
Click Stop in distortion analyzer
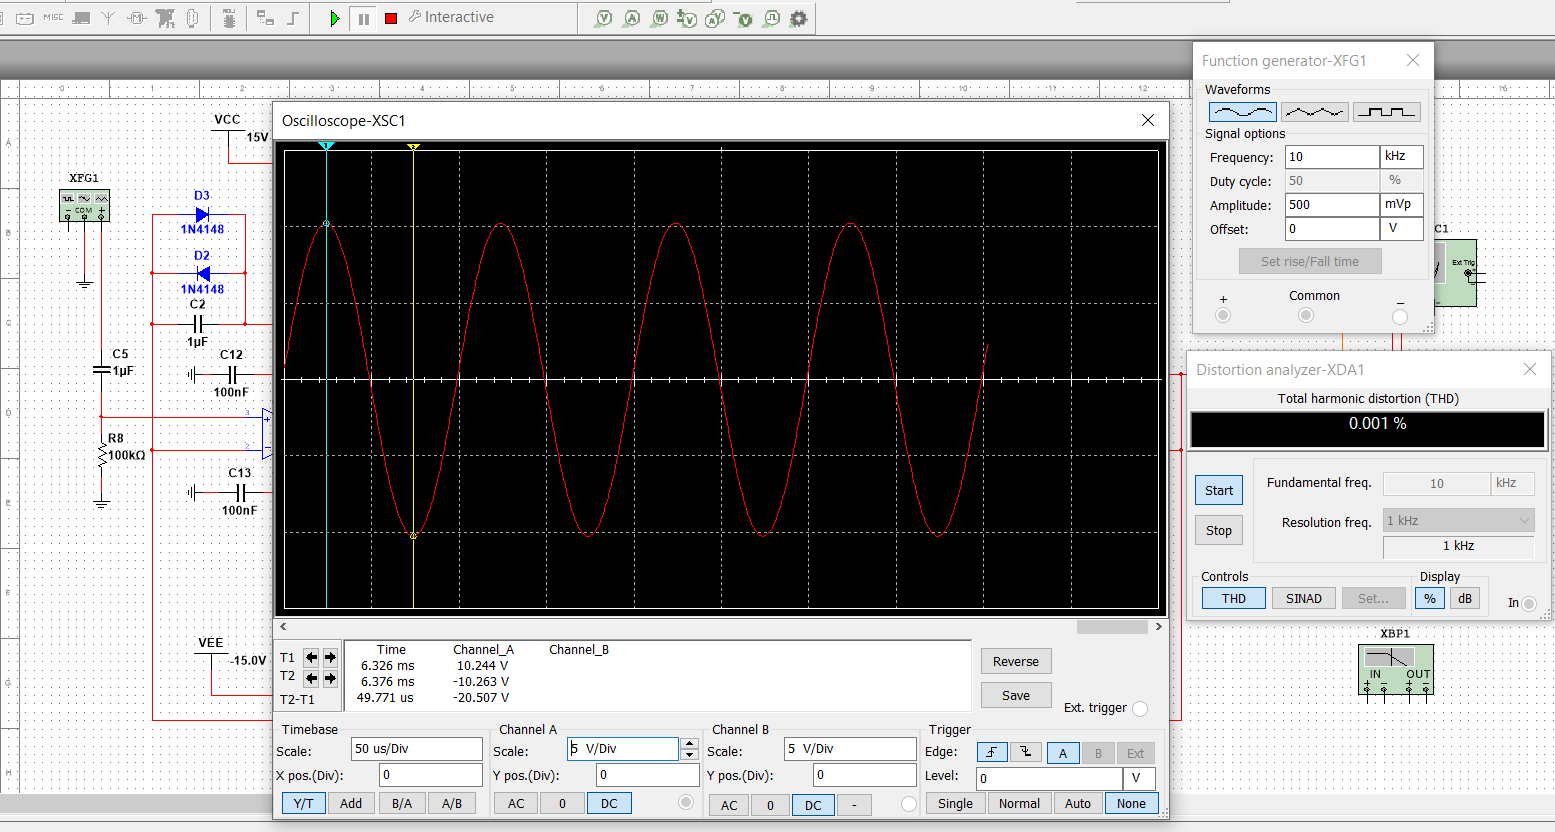click(x=1219, y=530)
